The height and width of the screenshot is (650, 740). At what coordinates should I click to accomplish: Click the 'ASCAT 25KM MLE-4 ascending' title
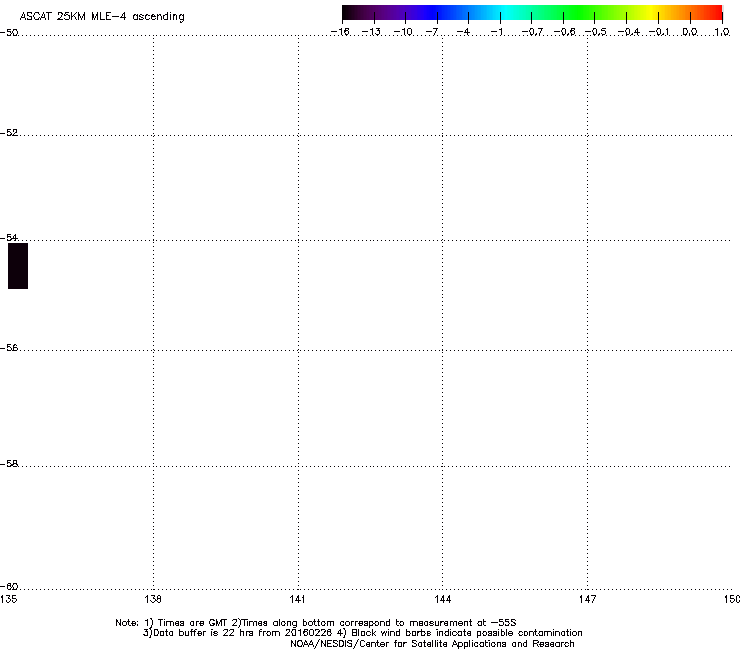(x=102, y=17)
